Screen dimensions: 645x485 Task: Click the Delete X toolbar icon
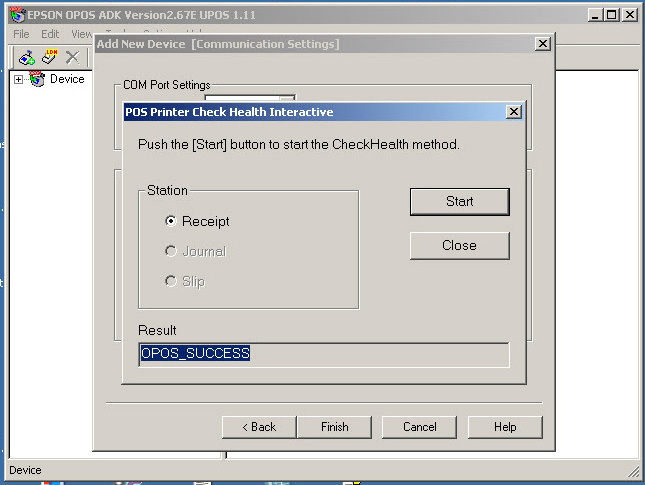point(72,58)
